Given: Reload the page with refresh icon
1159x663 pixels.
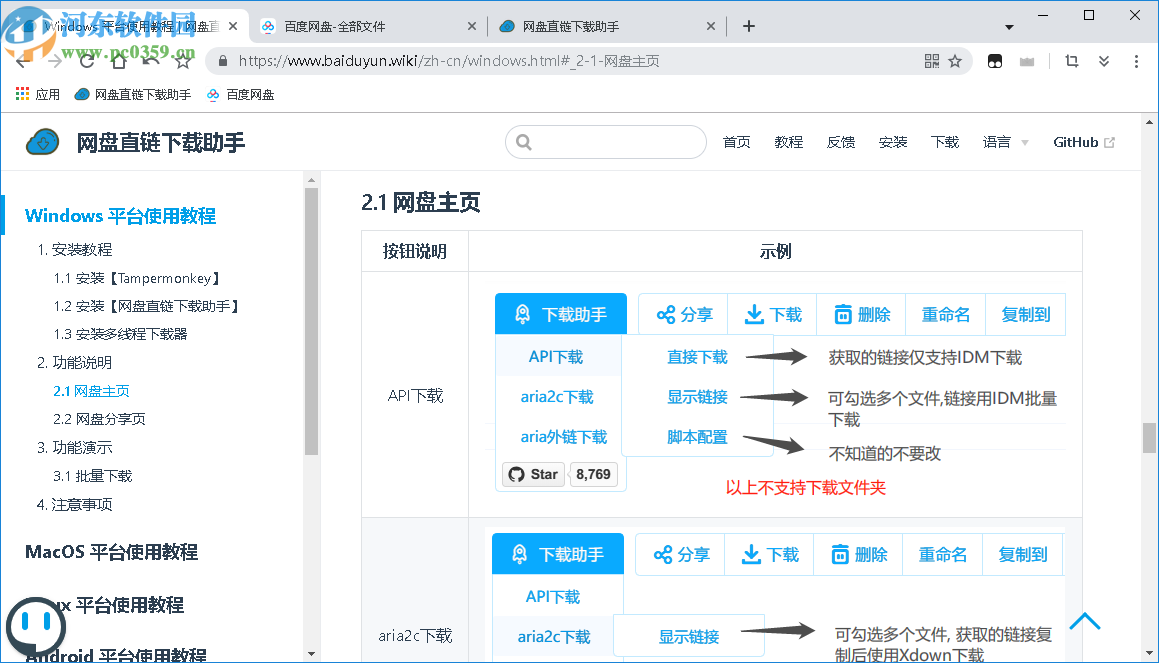Looking at the screenshot, I should point(87,61).
